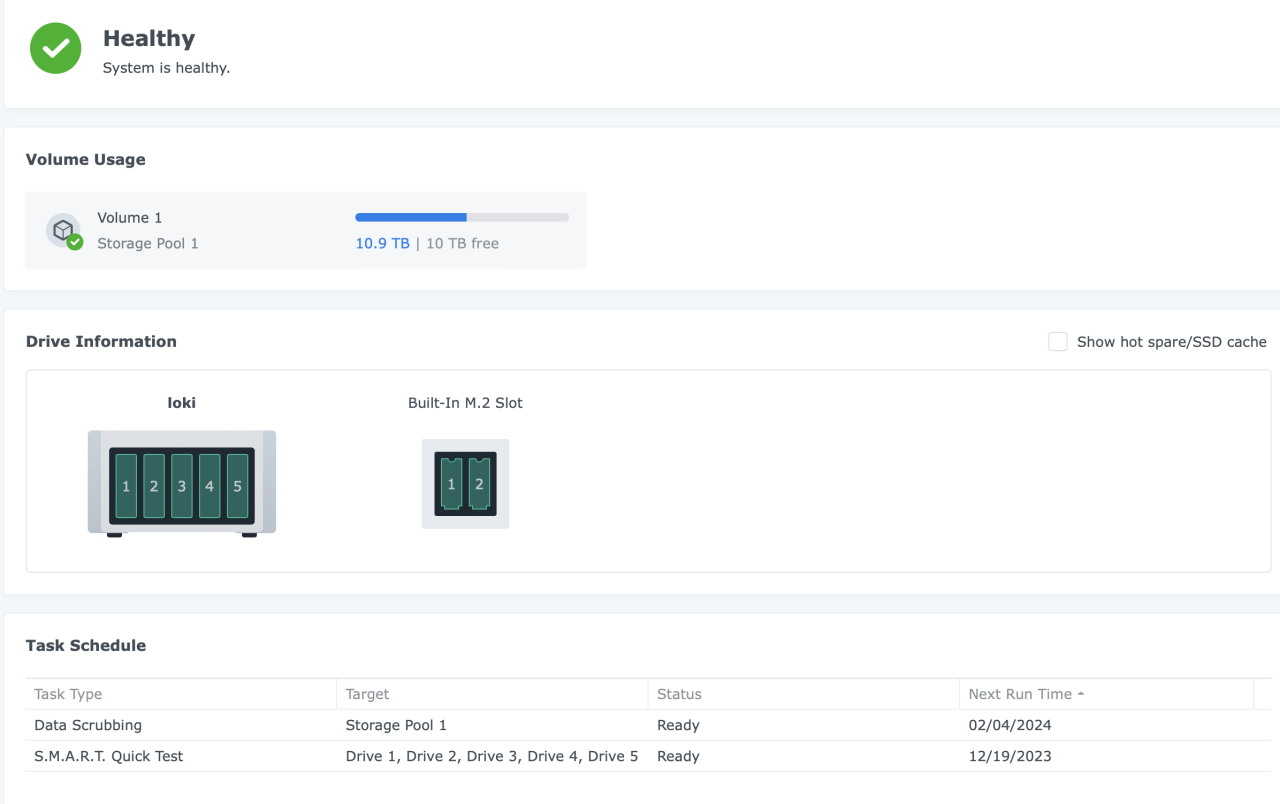Screen dimensions: 1280x804
Task: Click the Ready status for Data Scrubbing
Action: pos(678,725)
